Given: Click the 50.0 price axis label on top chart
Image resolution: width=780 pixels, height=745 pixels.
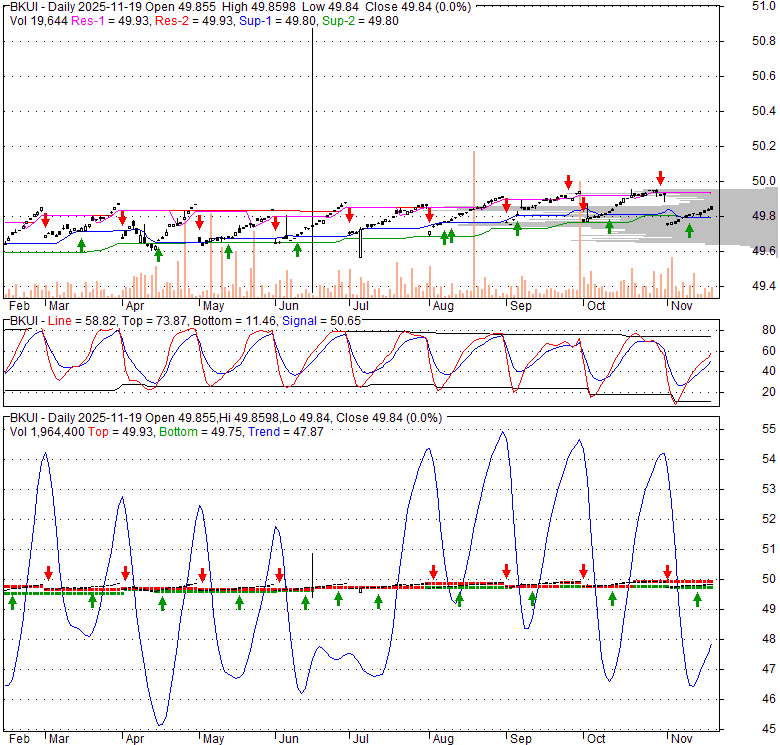Looking at the screenshot, I should pyautogui.click(x=763, y=180).
